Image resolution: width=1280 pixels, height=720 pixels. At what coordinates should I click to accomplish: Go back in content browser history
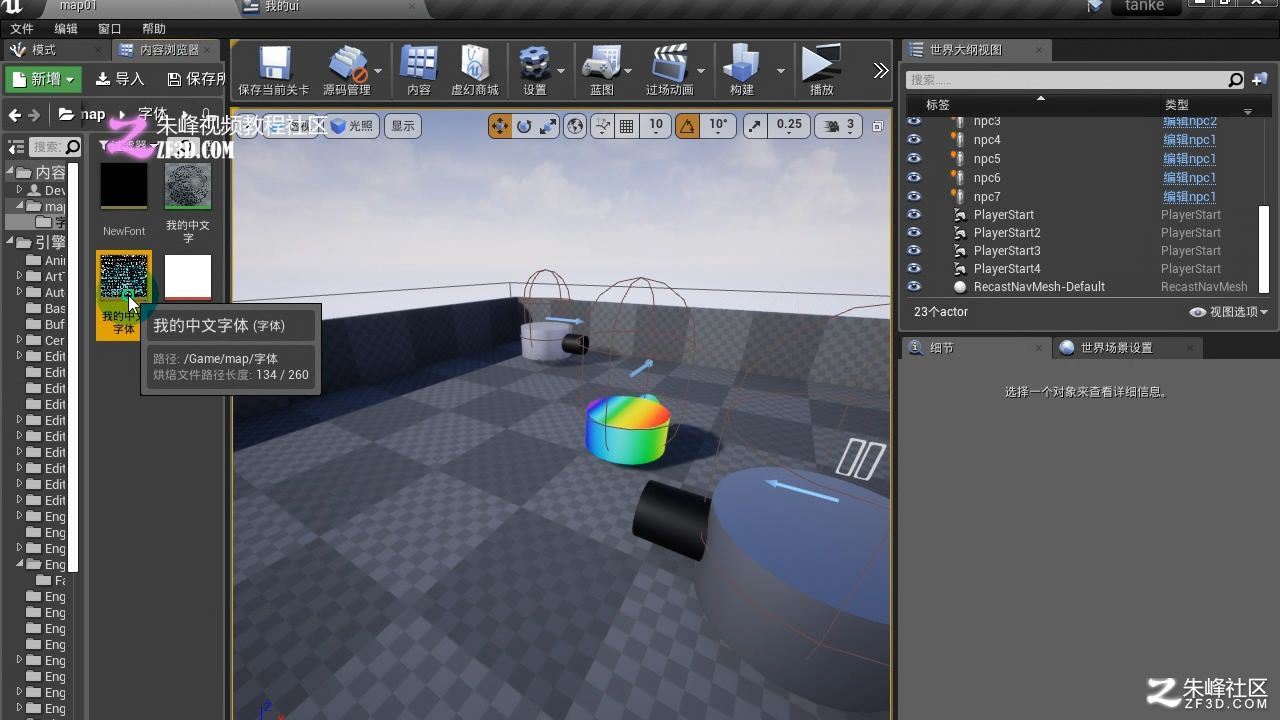coord(15,115)
